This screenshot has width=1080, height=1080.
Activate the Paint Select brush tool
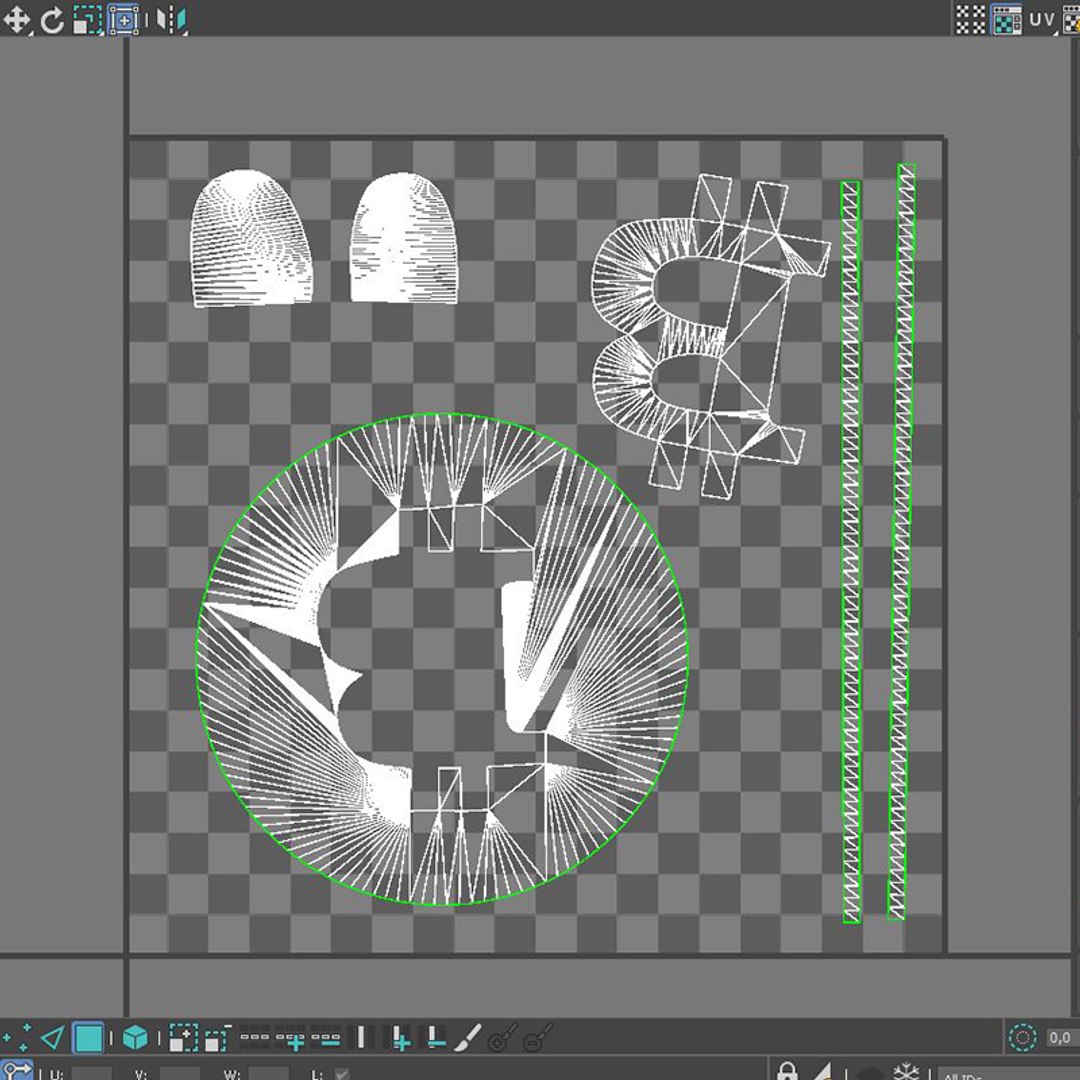(x=468, y=1038)
